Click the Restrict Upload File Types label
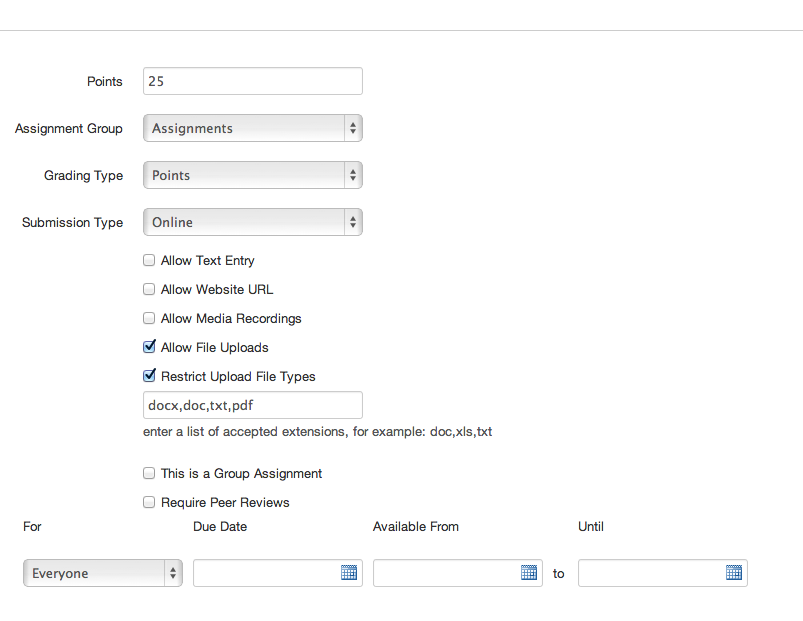Image resolution: width=803 pixels, height=621 pixels. click(x=238, y=377)
